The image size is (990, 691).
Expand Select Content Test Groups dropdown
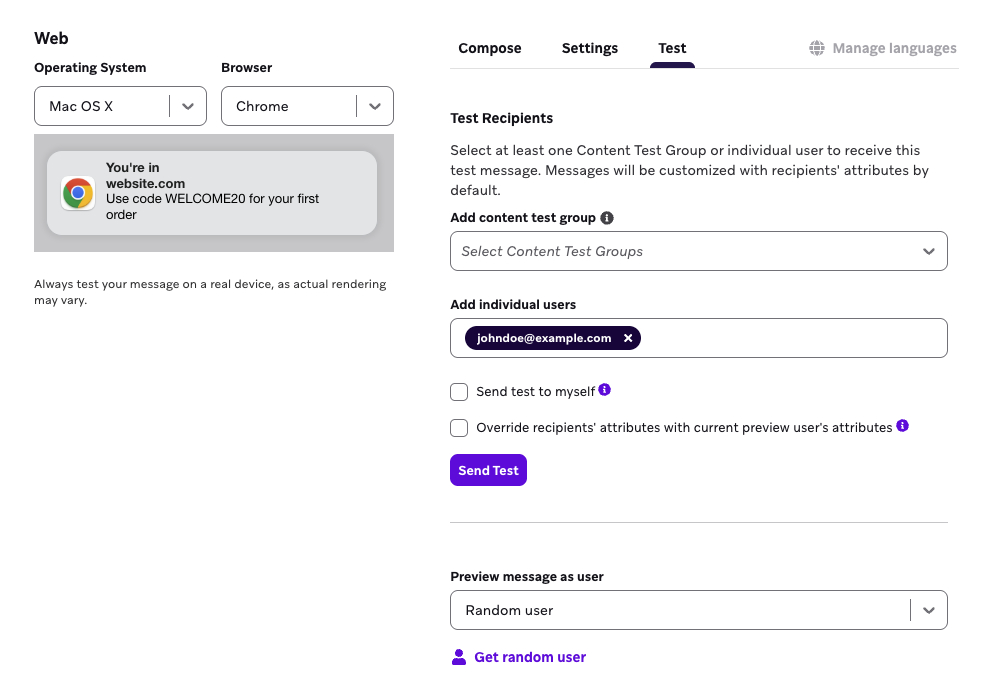click(698, 251)
